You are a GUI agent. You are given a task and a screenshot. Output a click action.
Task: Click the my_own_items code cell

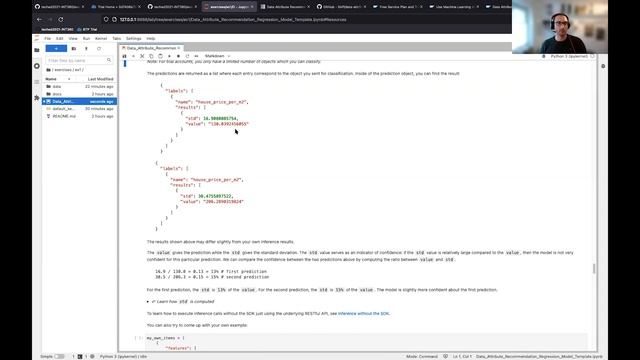coord(366,342)
